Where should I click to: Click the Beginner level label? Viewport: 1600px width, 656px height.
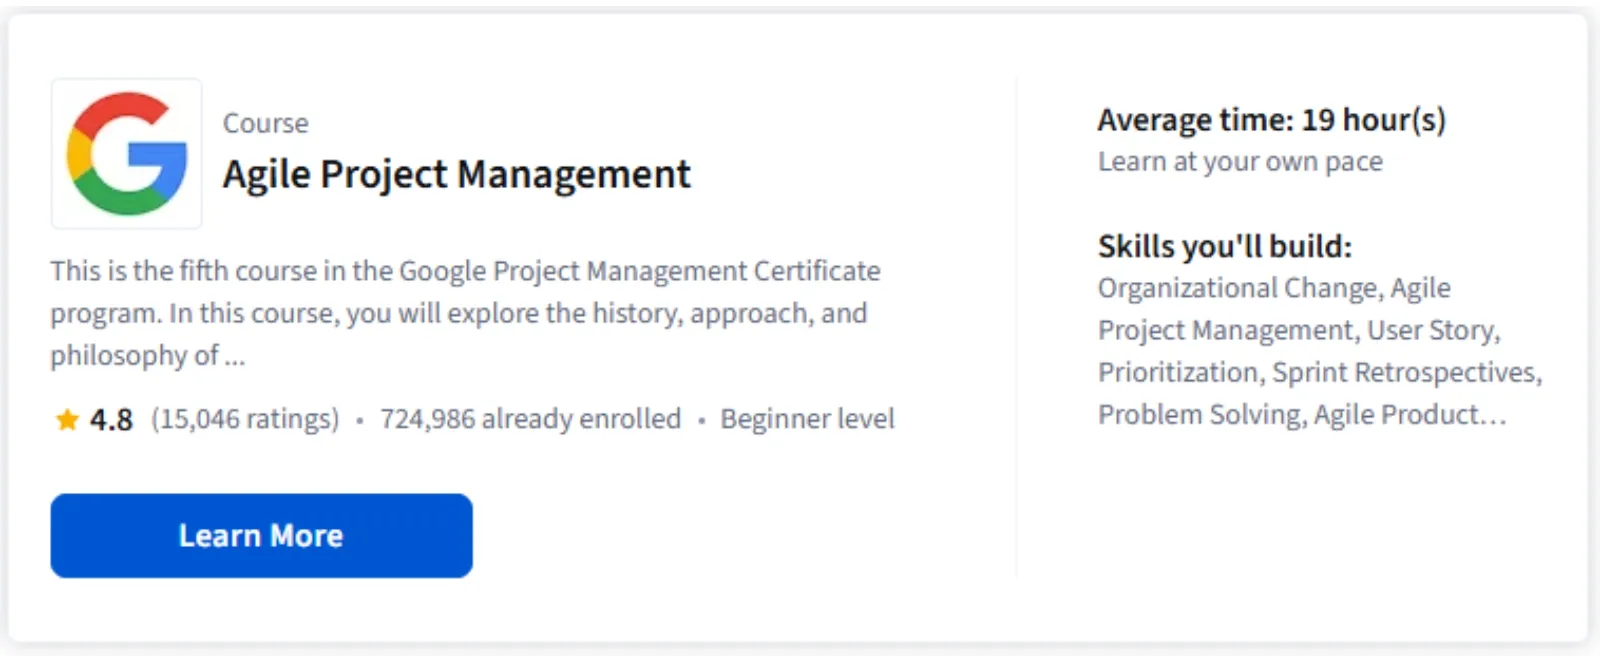pos(807,419)
